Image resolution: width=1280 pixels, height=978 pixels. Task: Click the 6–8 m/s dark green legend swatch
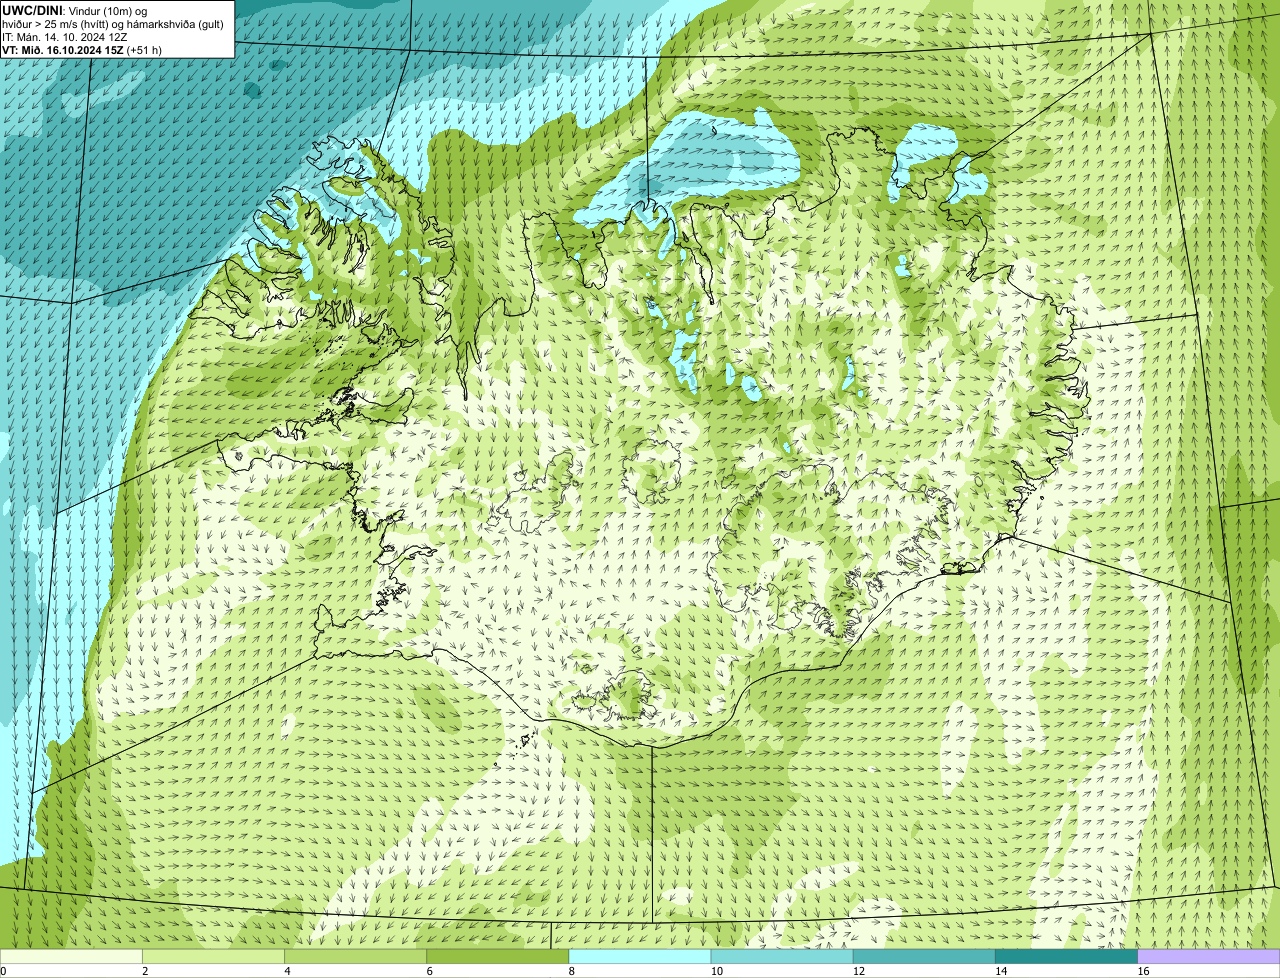pyautogui.click(x=498, y=956)
